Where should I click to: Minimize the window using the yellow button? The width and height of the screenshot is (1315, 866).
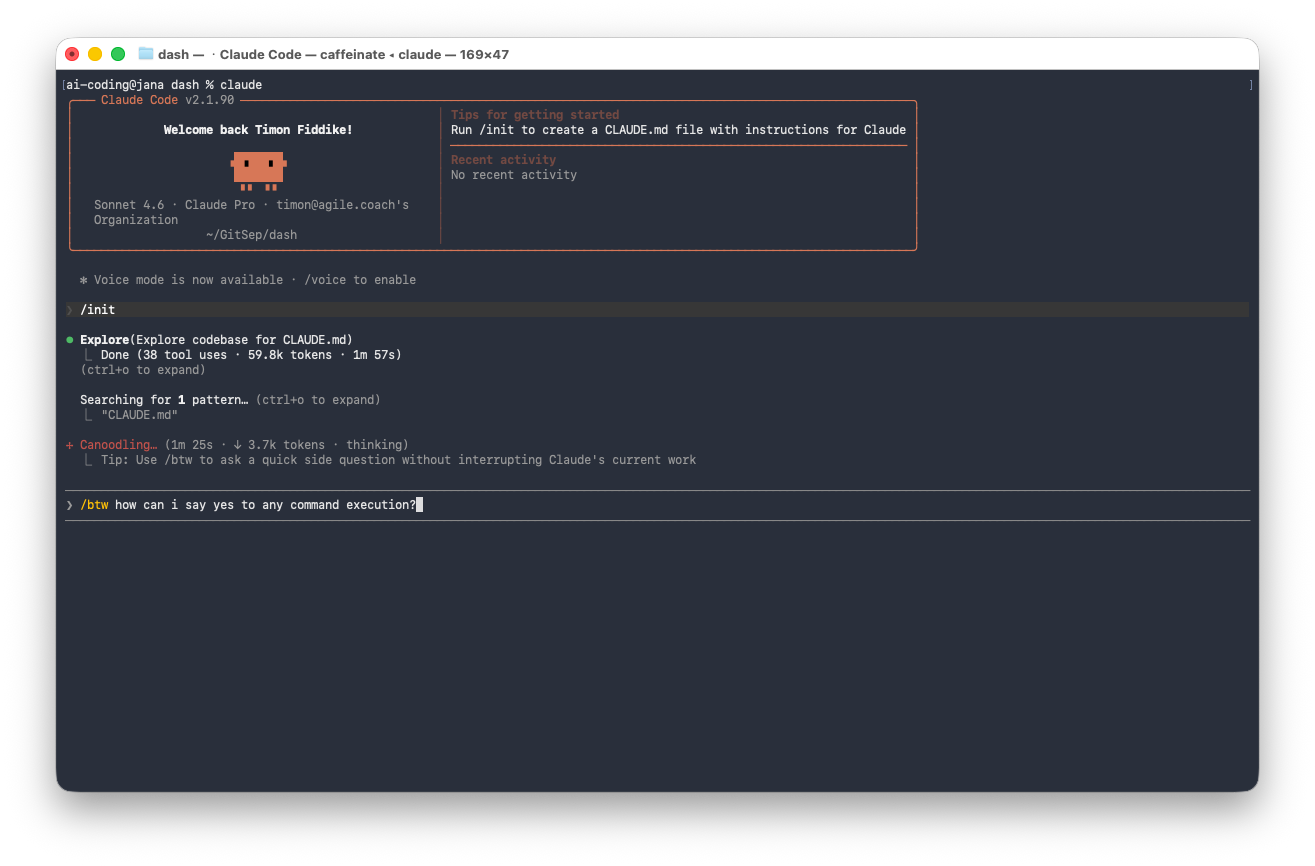click(x=95, y=54)
